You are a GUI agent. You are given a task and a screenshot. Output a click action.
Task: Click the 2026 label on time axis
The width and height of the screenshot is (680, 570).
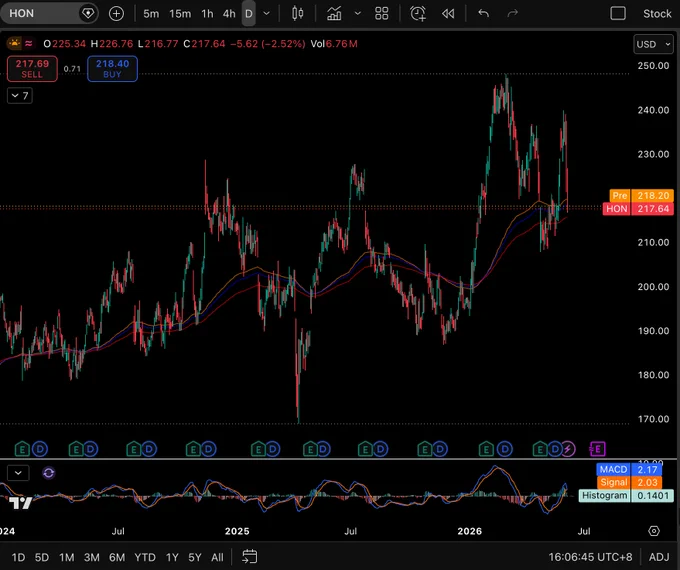[x=470, y=531]
